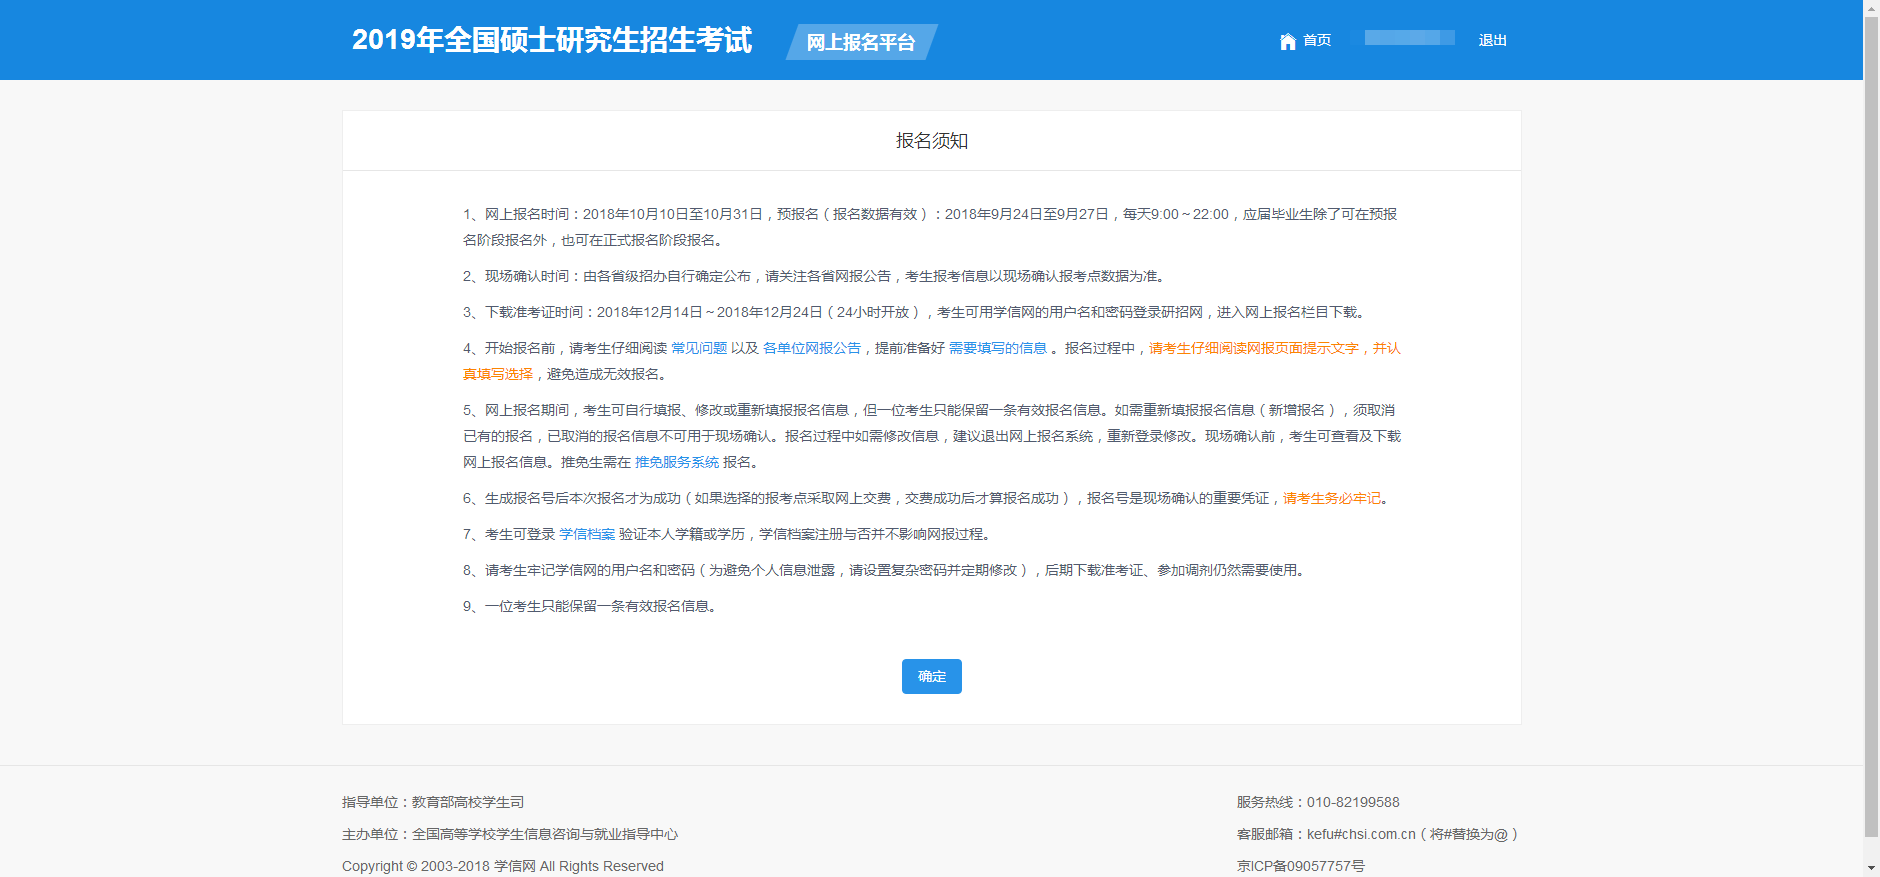
Task: Follow the 需要填写的信息 link
Action: point(997,348)
